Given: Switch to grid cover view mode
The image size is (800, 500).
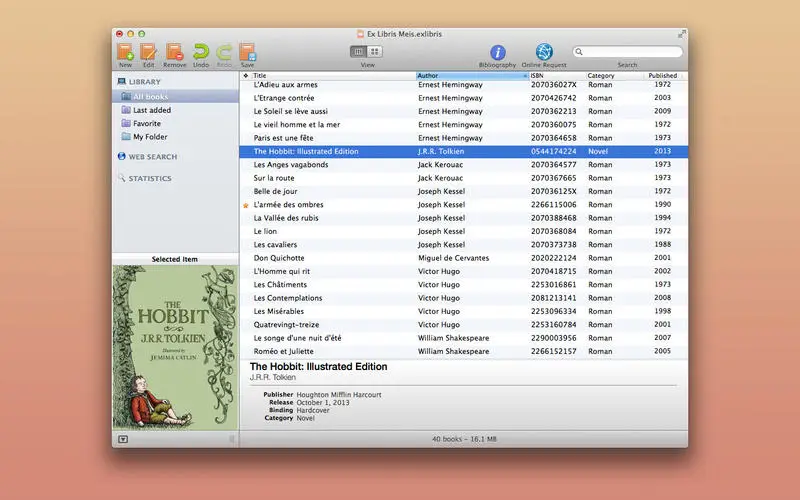Looking at the screenshot, I should click(x=374, y=52).
